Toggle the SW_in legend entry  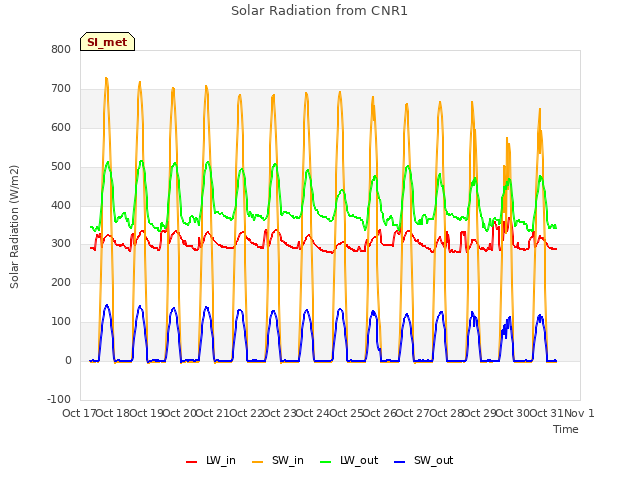[278, 460]
